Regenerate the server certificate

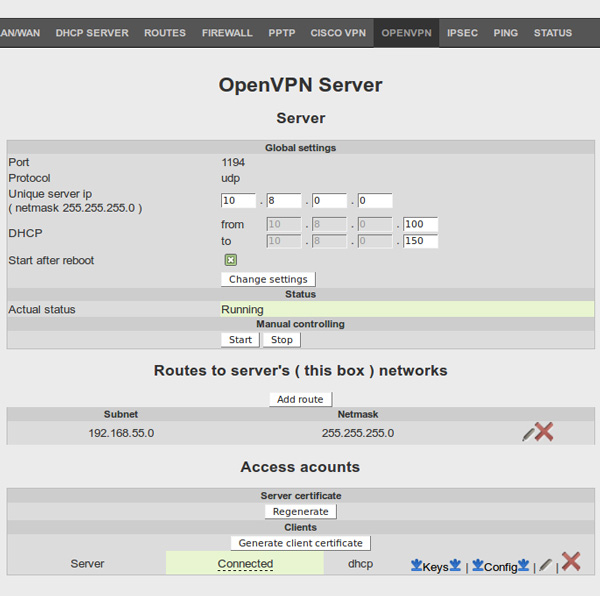pos(301,511)
